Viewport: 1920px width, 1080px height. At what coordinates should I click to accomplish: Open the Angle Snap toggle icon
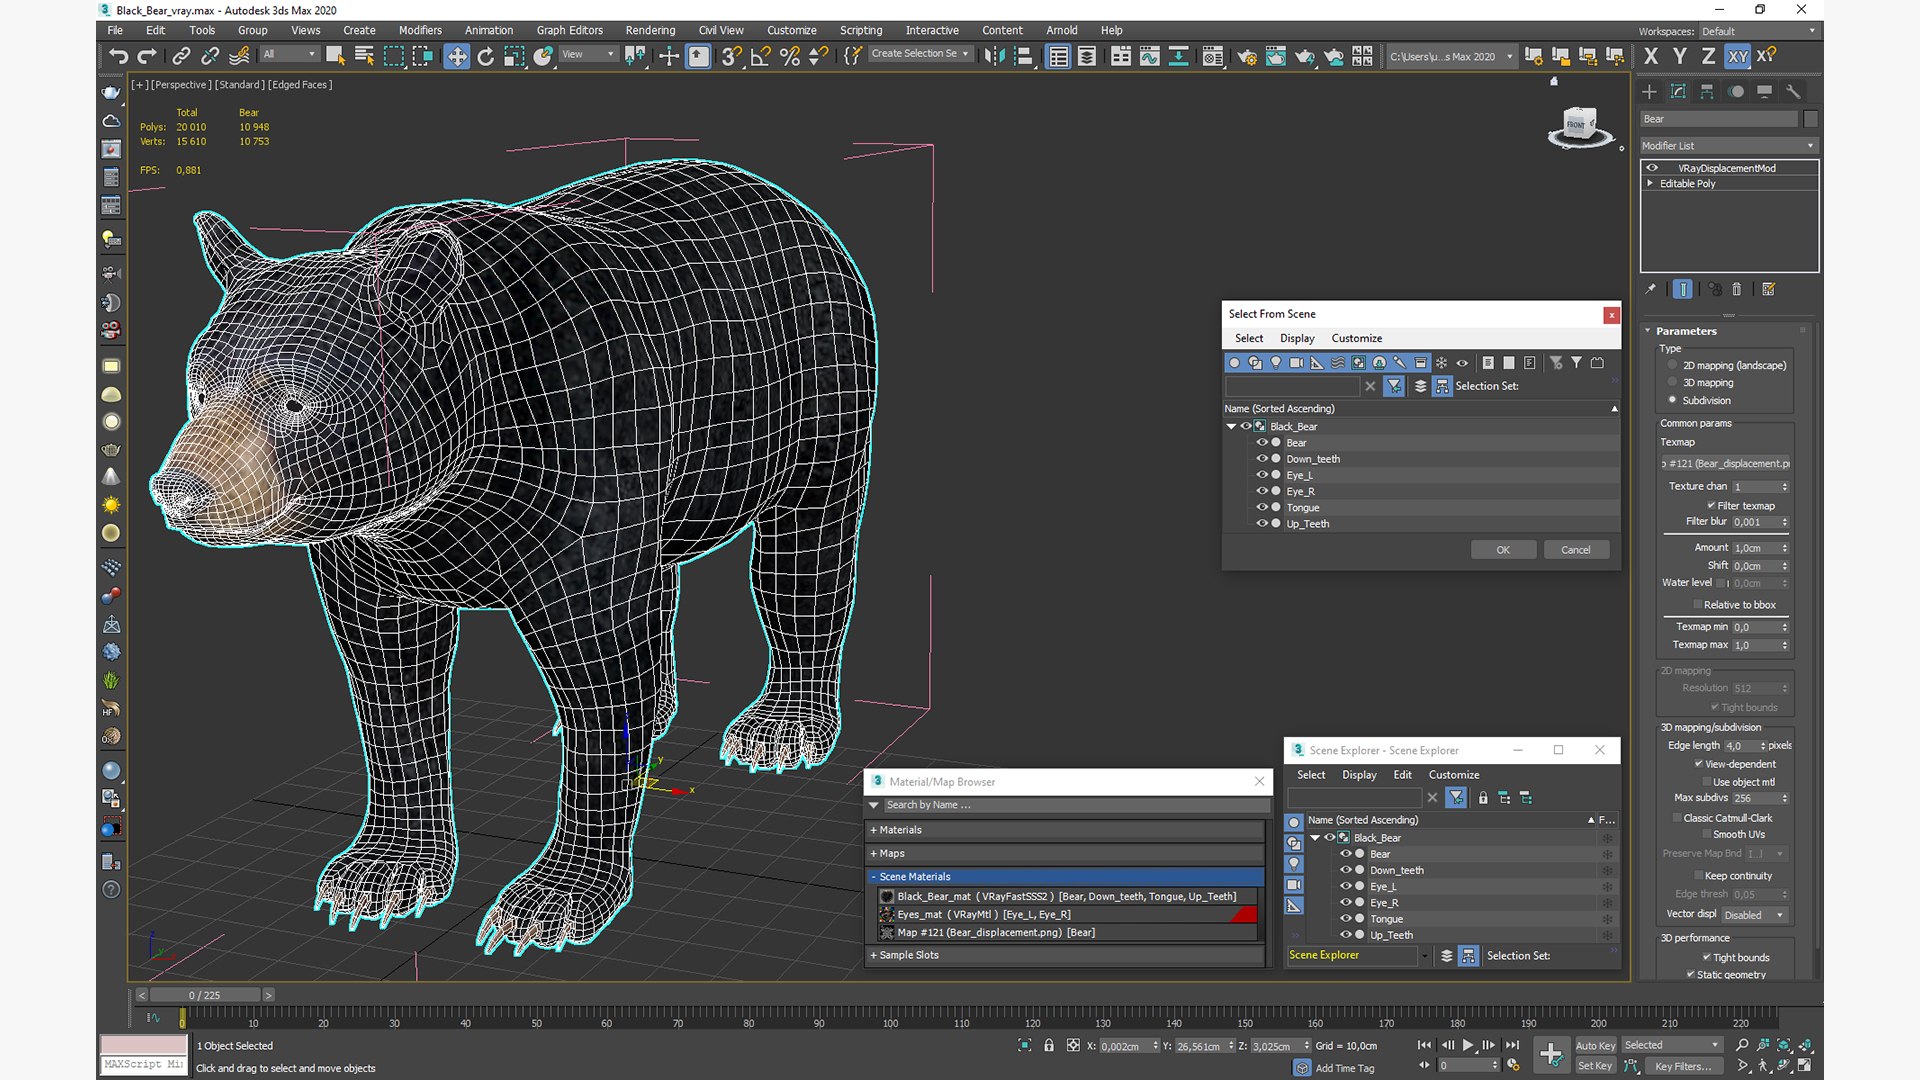(761, 56)
